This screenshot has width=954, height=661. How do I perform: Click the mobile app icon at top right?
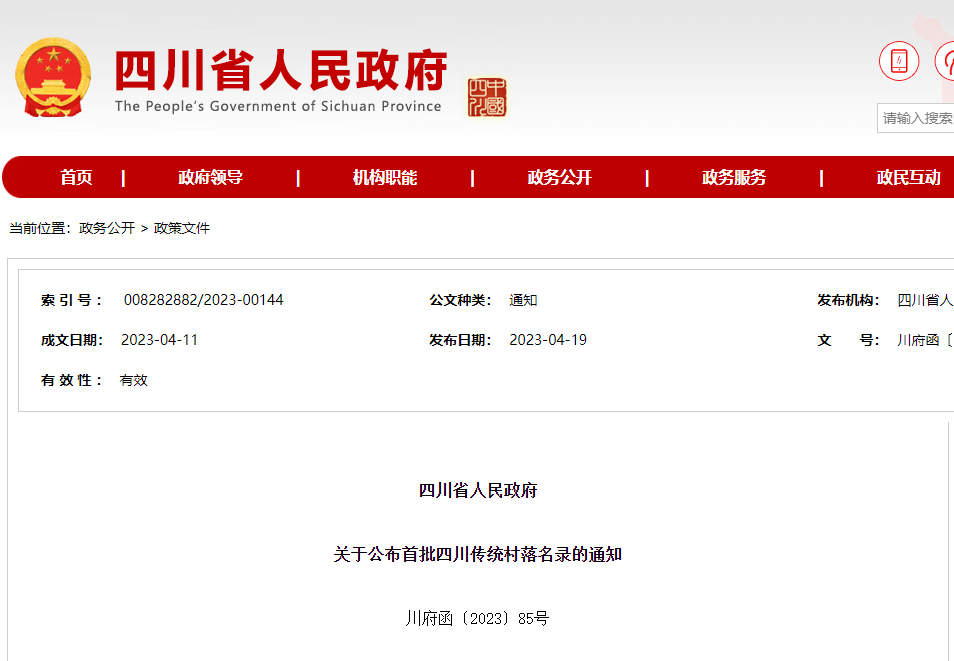pyautogui.click(x=901, y=62)
